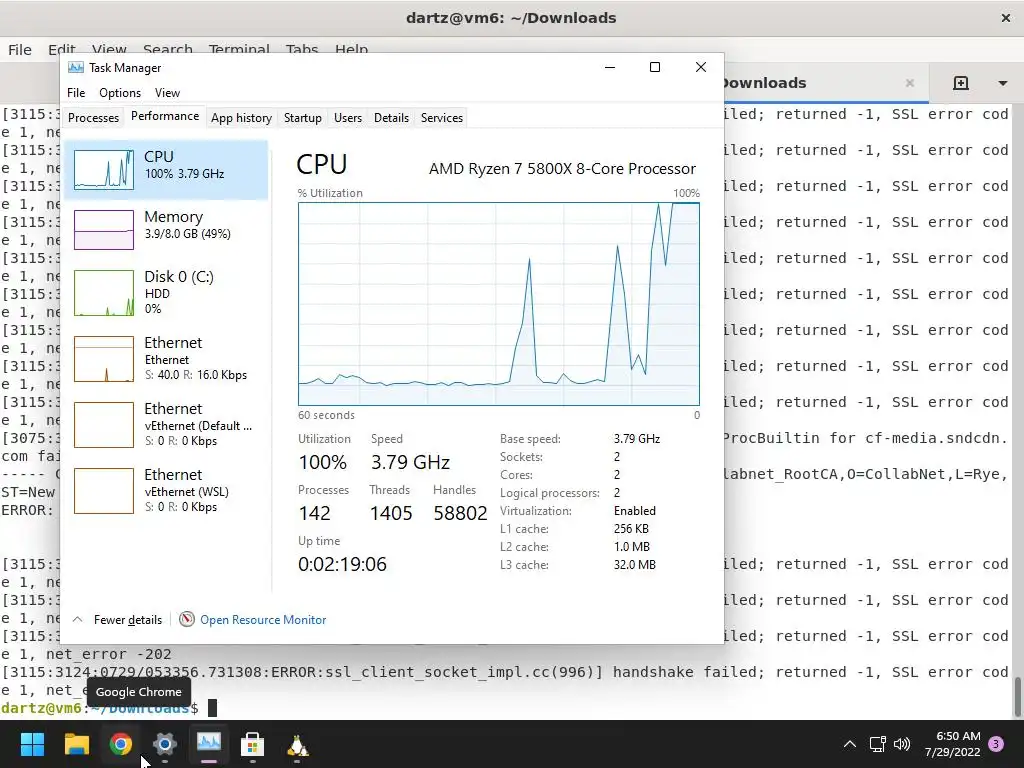Switch to the Startup tab
The image size is (1024, 768).
click(302, 118)
